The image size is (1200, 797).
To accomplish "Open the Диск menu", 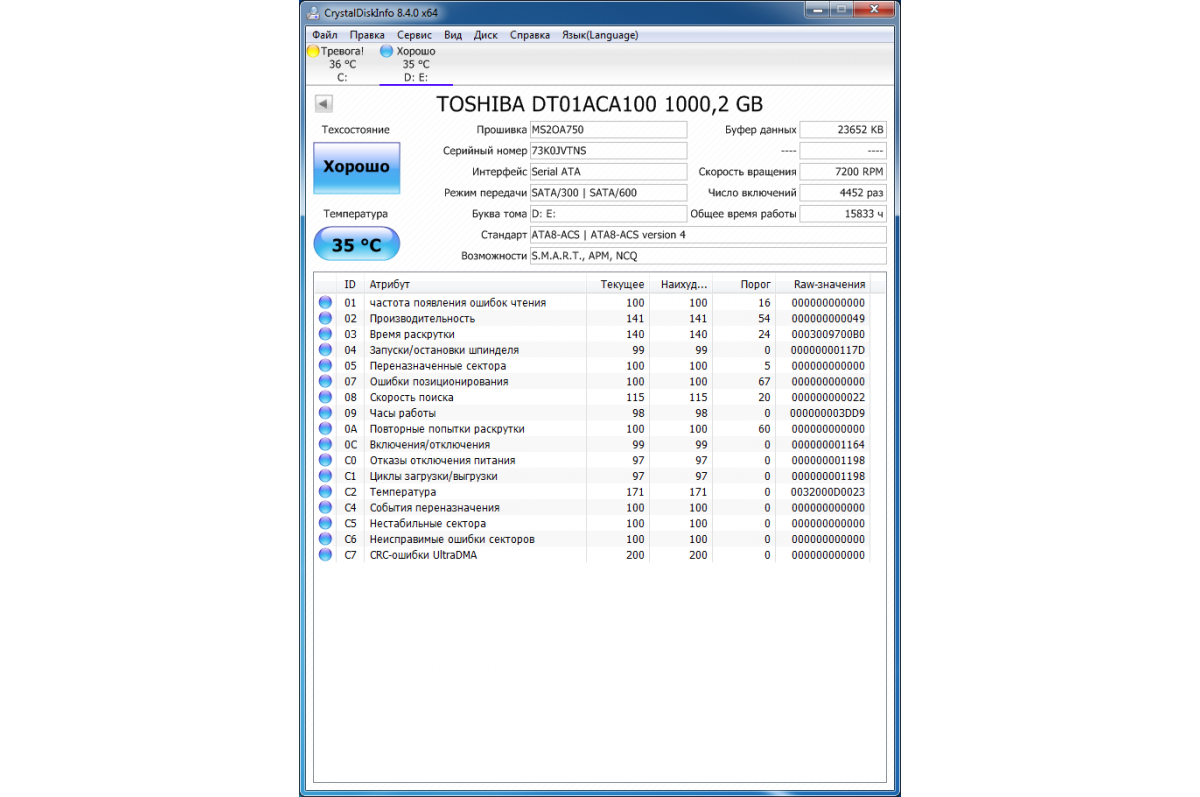I will point(486,35).
